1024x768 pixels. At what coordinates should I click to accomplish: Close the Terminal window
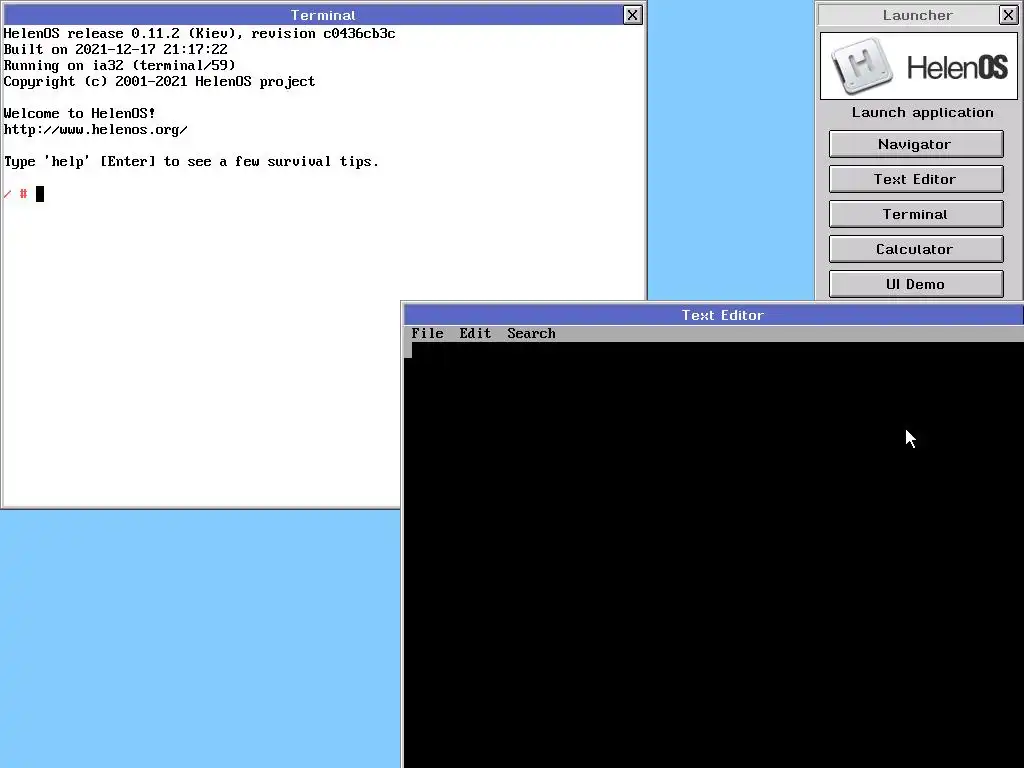(x=632, y=15)
